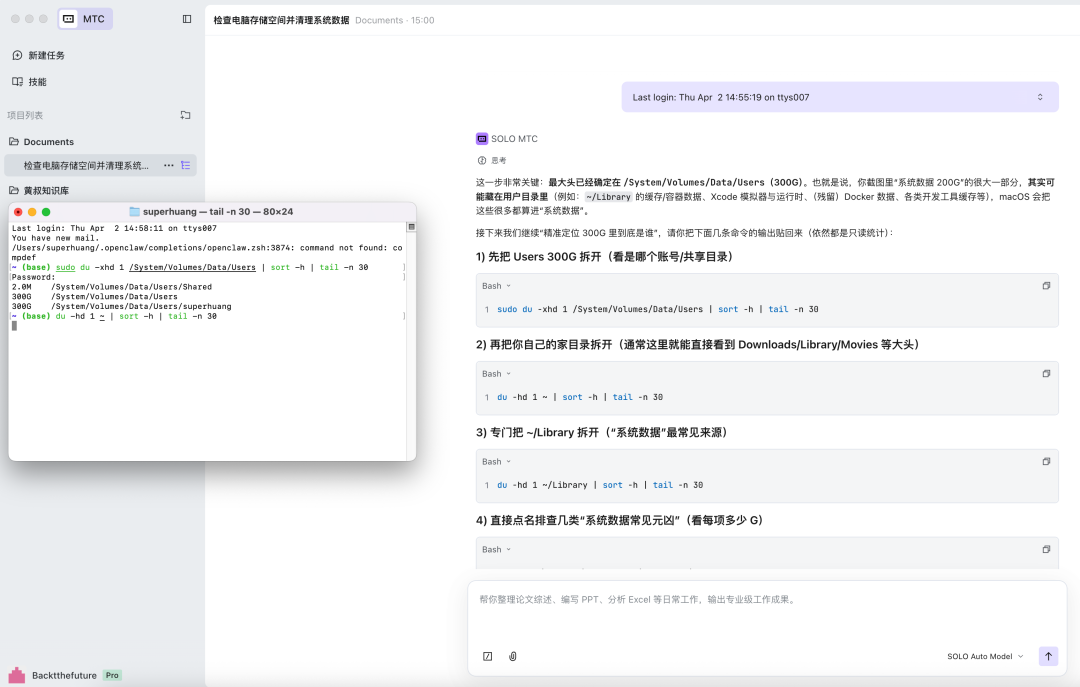Click the task list icon beside the selected task

pyautogui.click(x=185, y=165)
